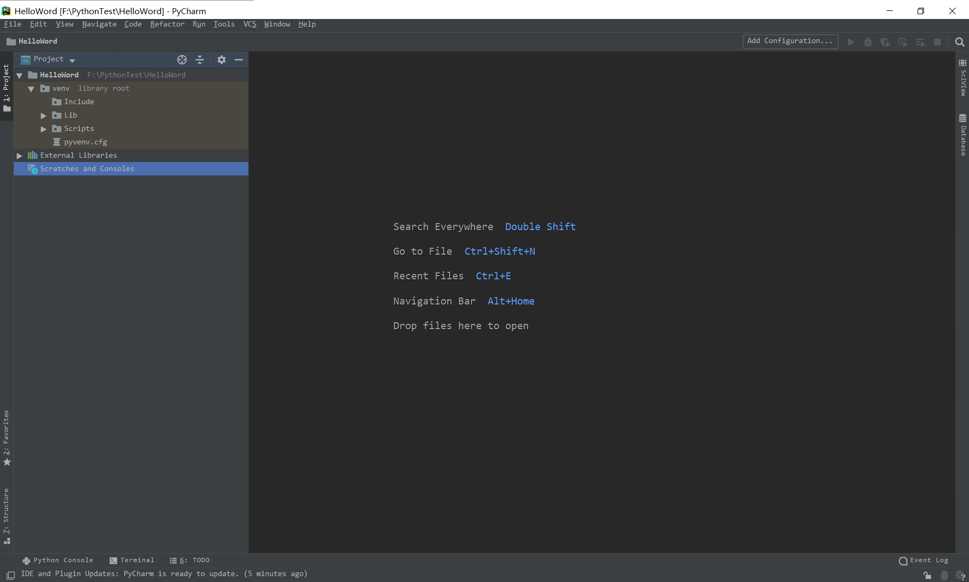Select External Libraries in tree
This screenshot has width=969, height=582.
coord(131,155)
